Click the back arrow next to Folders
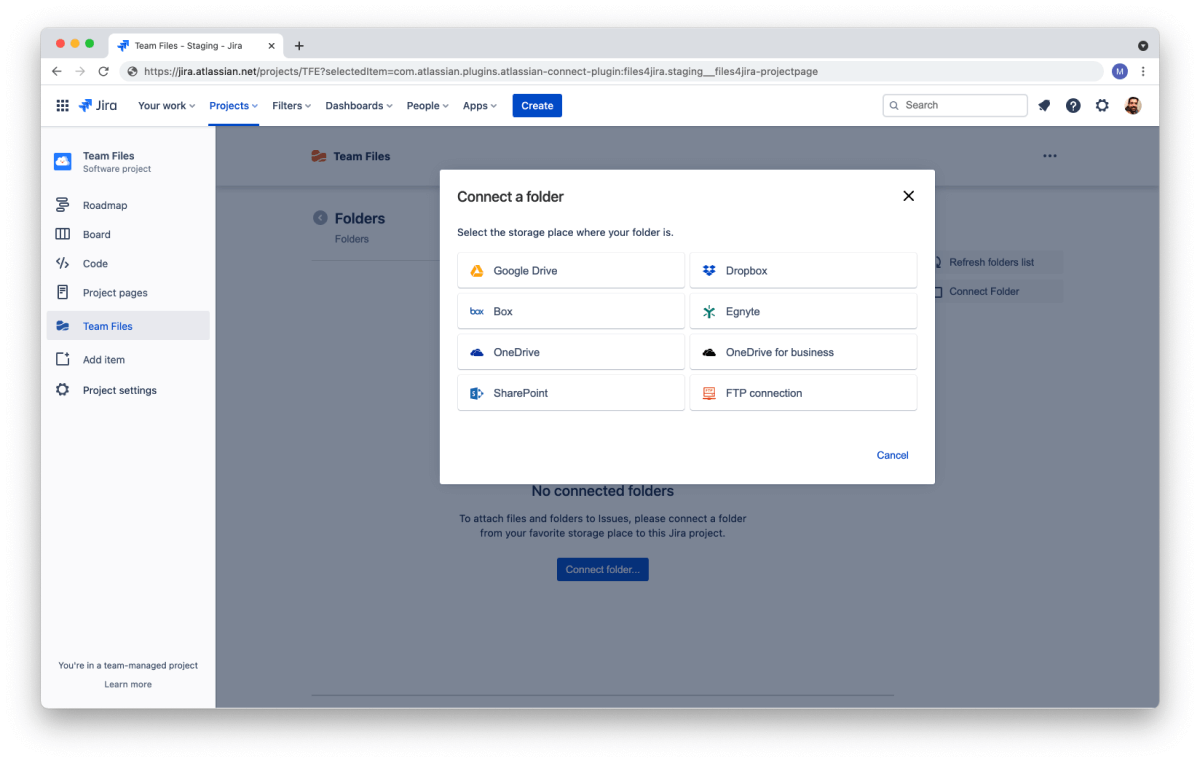 pyautogui.click(x=320, y=218)
